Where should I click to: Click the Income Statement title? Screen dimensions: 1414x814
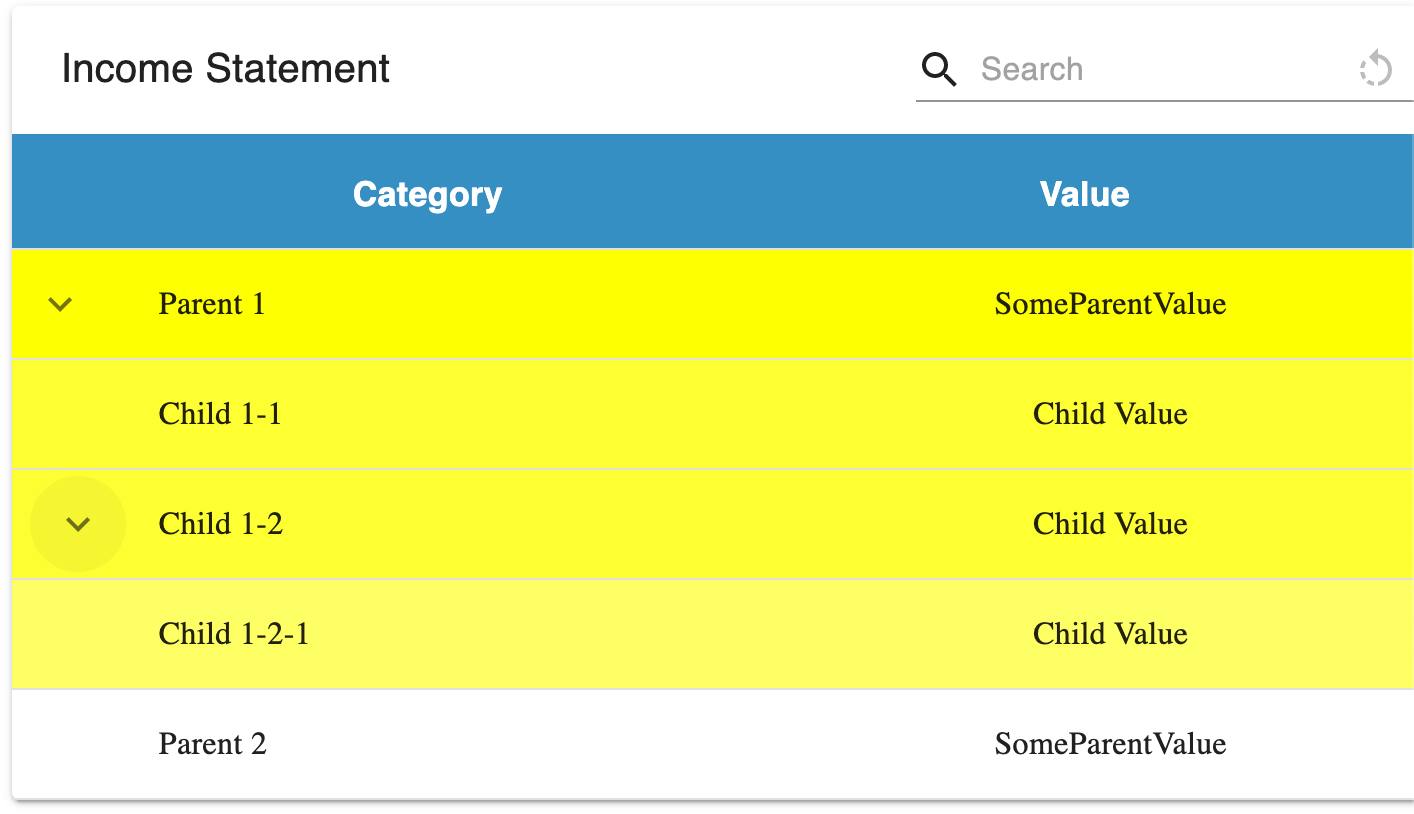tap(226, 69)
